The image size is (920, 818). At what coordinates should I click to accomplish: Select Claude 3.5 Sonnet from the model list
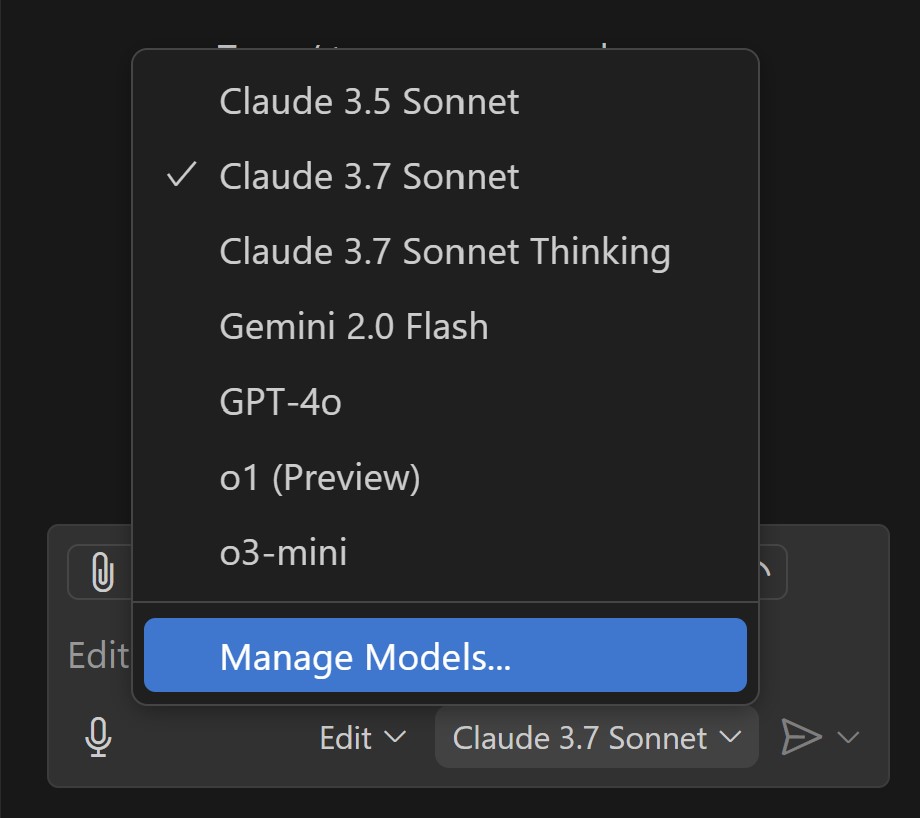(x=369, y=101)
